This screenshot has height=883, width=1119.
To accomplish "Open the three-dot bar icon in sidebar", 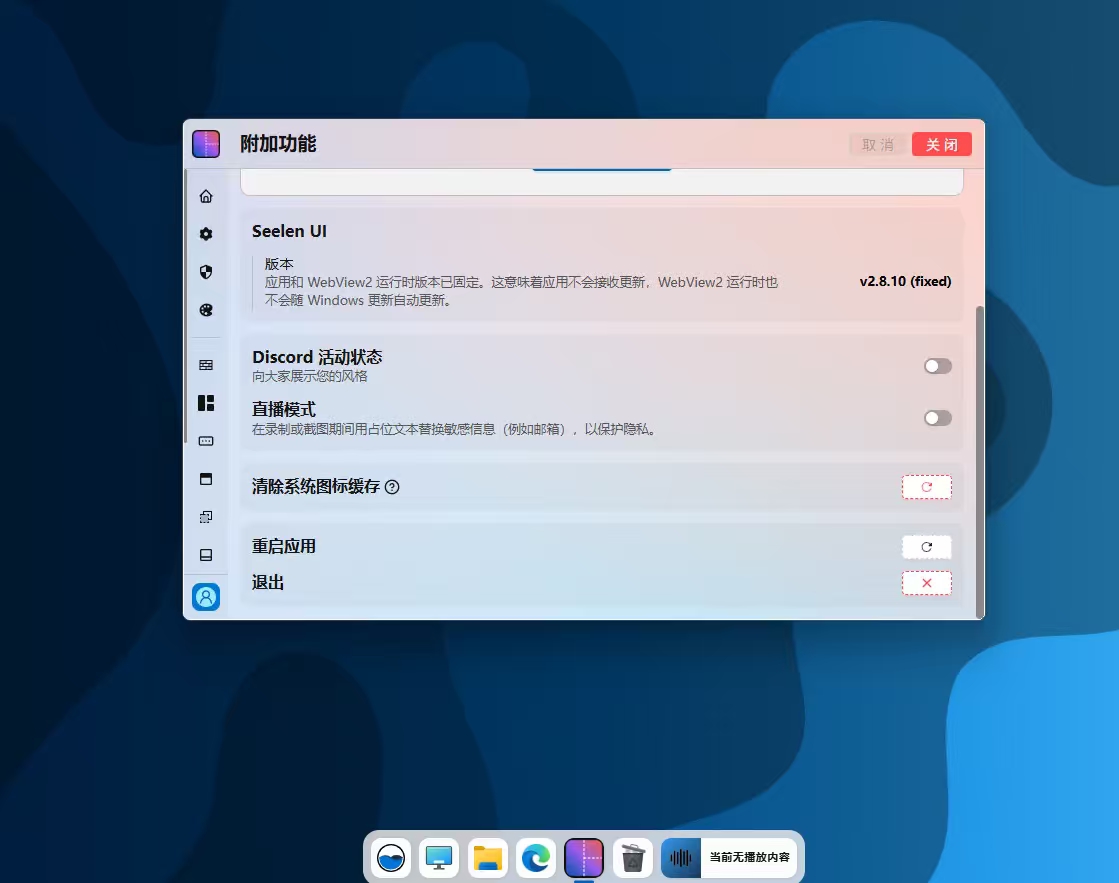I will (206, 441).
